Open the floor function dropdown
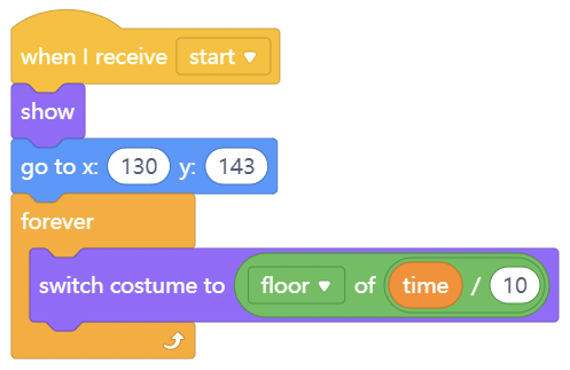570x370 pixels. [x=296, y=285]
